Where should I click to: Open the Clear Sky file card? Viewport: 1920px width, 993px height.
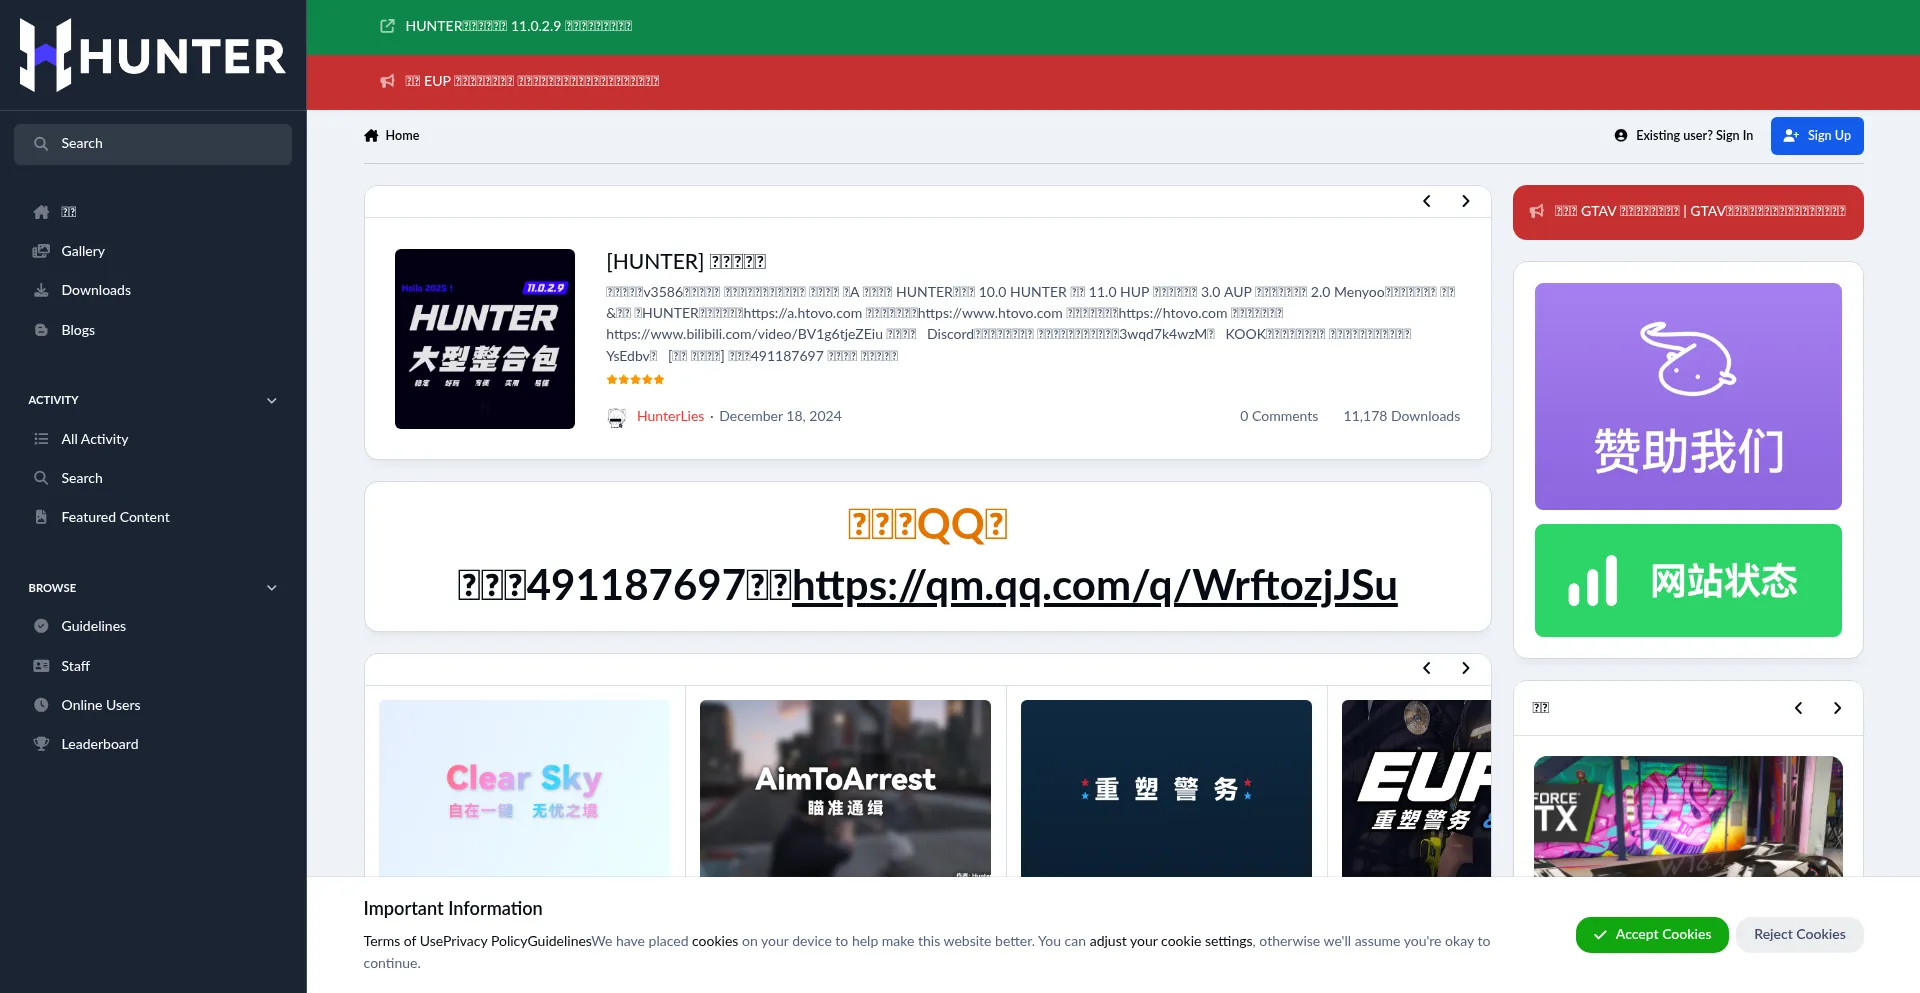[524, 789]
